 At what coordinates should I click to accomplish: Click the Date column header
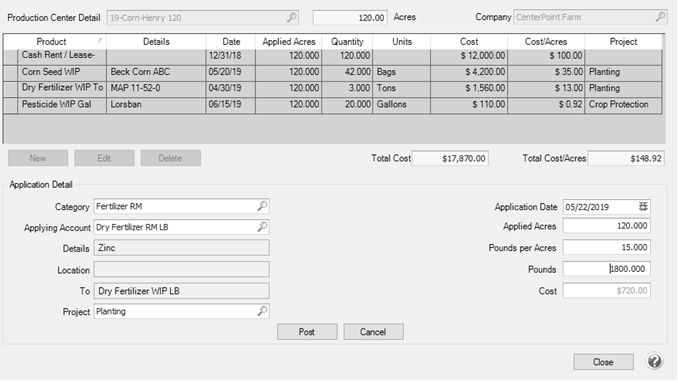(x=231, y=42)
